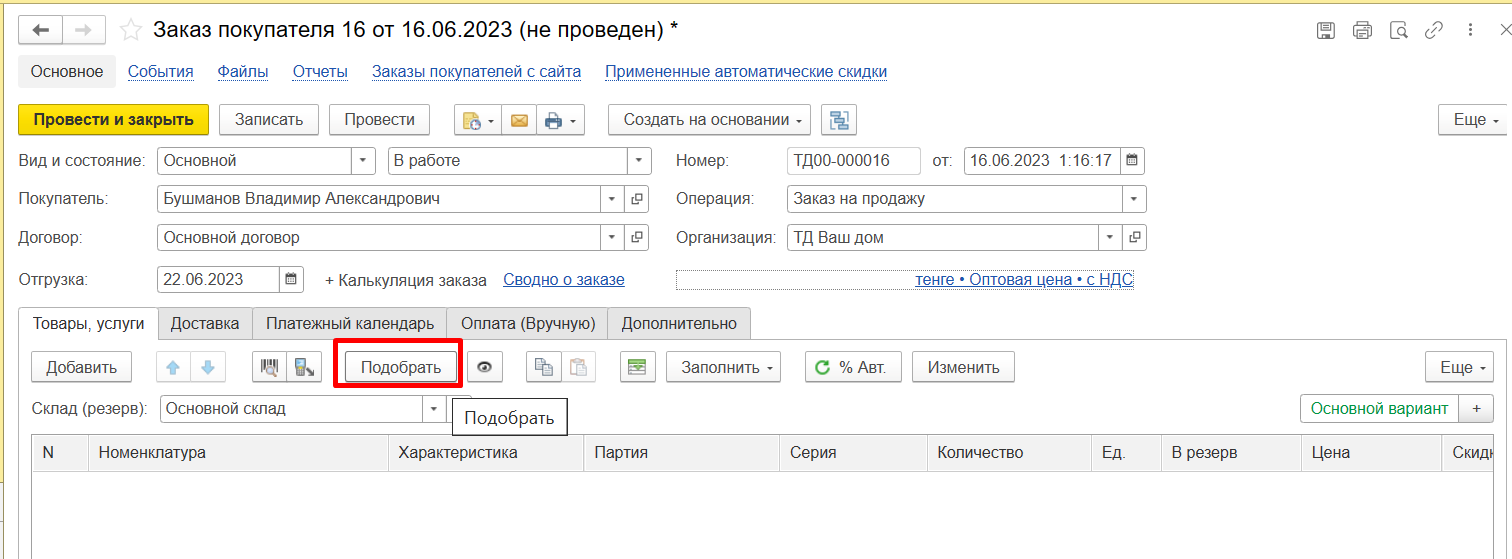Expand the Вид и состояние 'Основной' dropdown

tap(362, 160)
